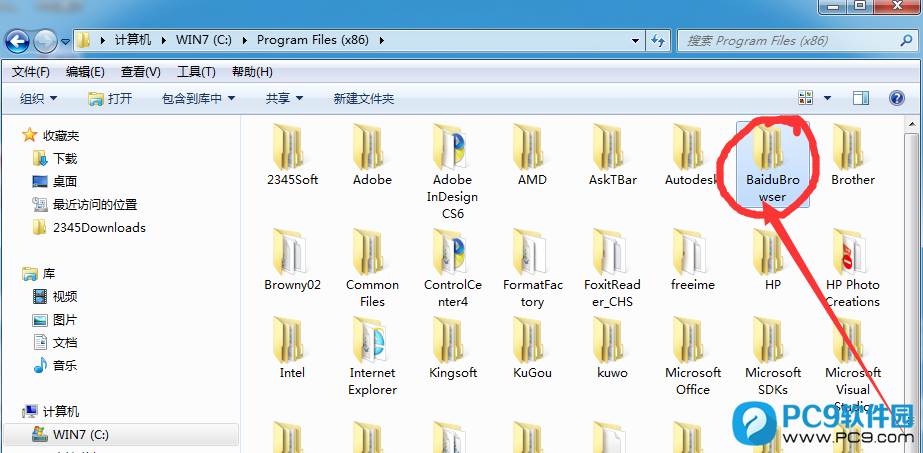Toggle the preview pane button

click(861, 98)
